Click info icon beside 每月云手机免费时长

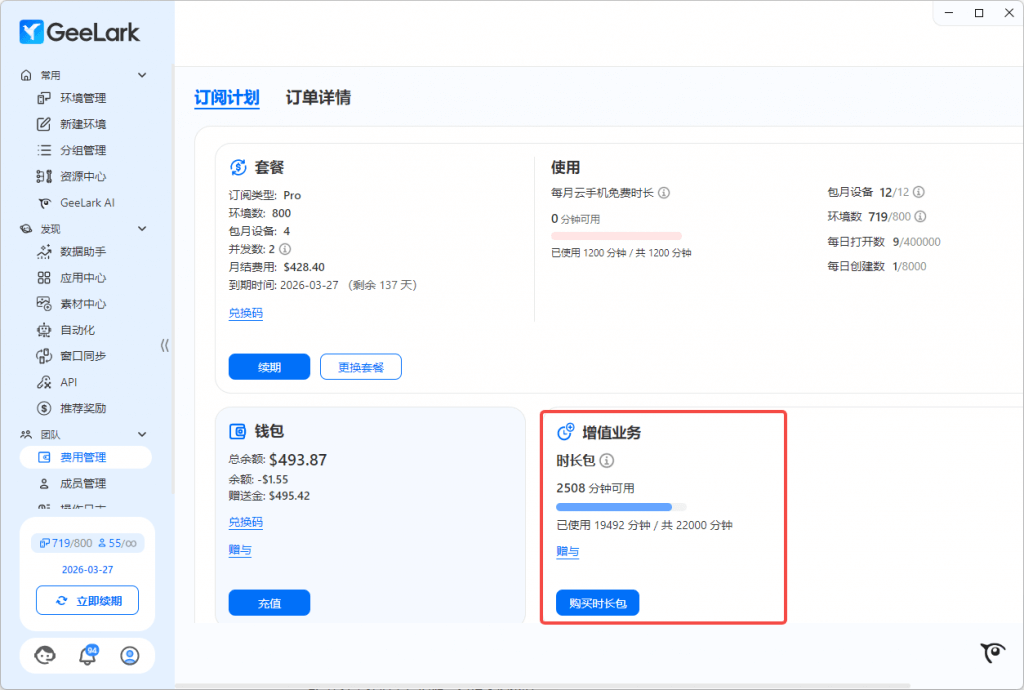pyautogui.click(x=664, y=193)
